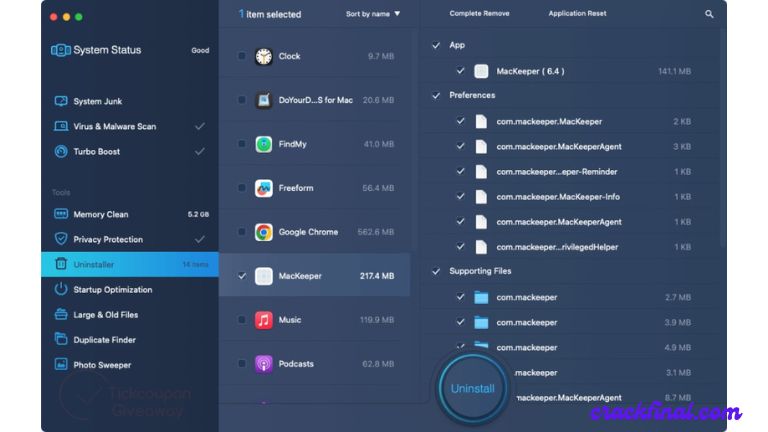Open the Turbo Boost menu entry
The image size is (768, 432).
130,151
